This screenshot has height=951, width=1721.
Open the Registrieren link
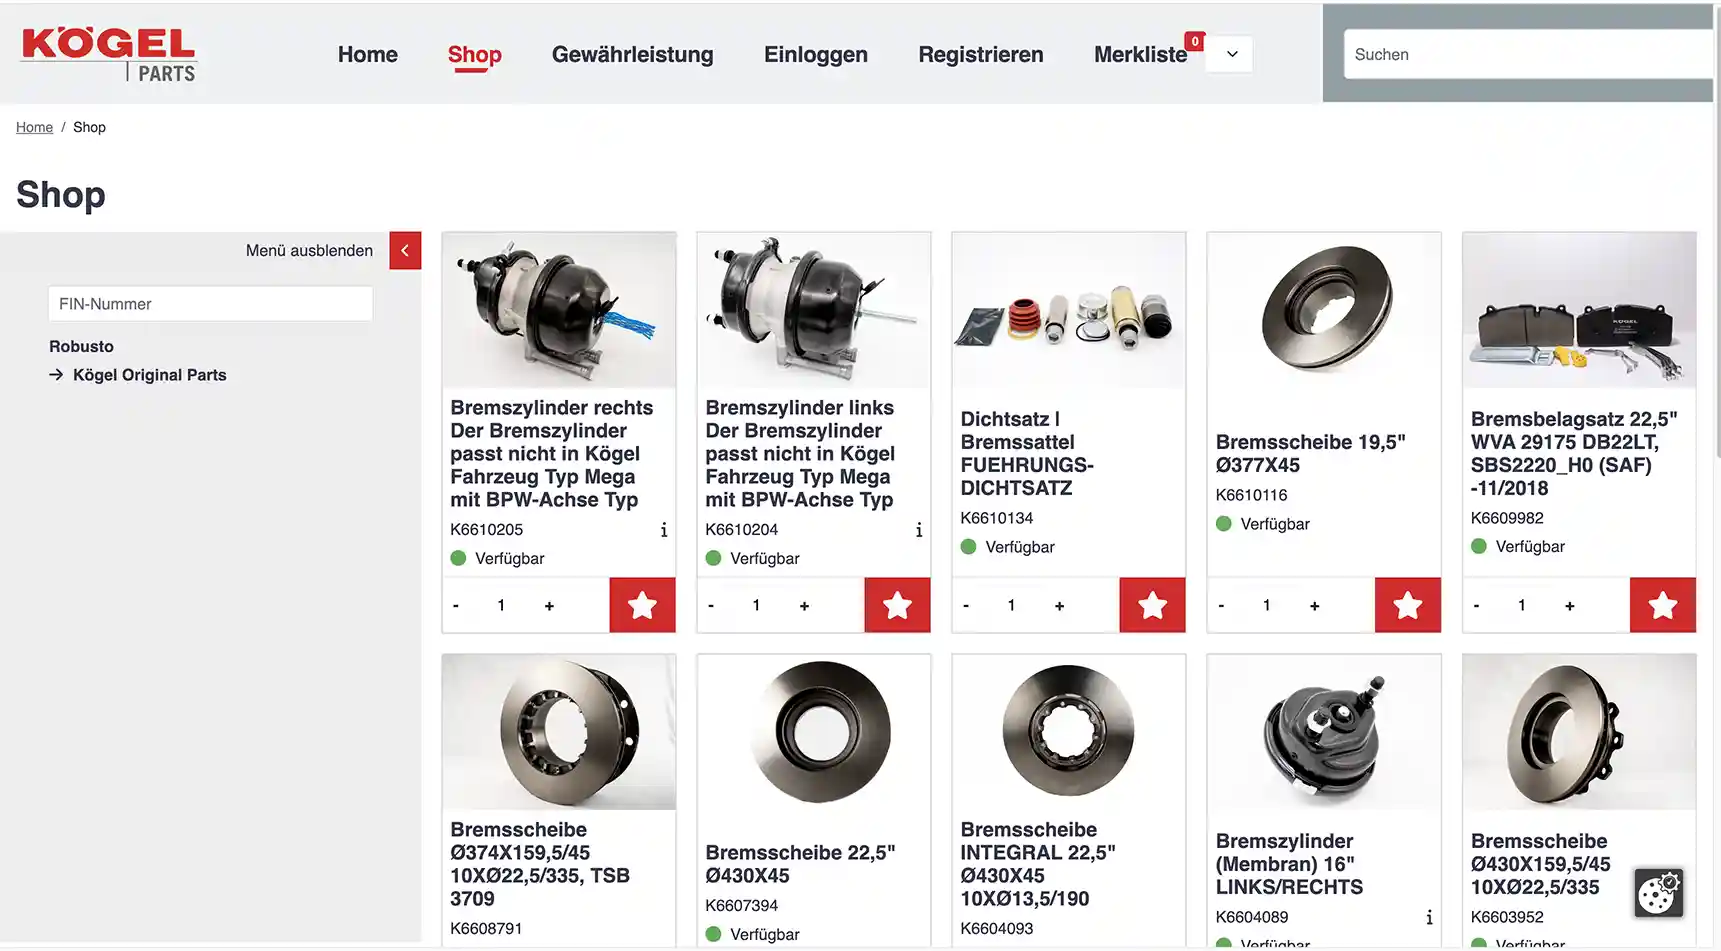coord(981,55)
